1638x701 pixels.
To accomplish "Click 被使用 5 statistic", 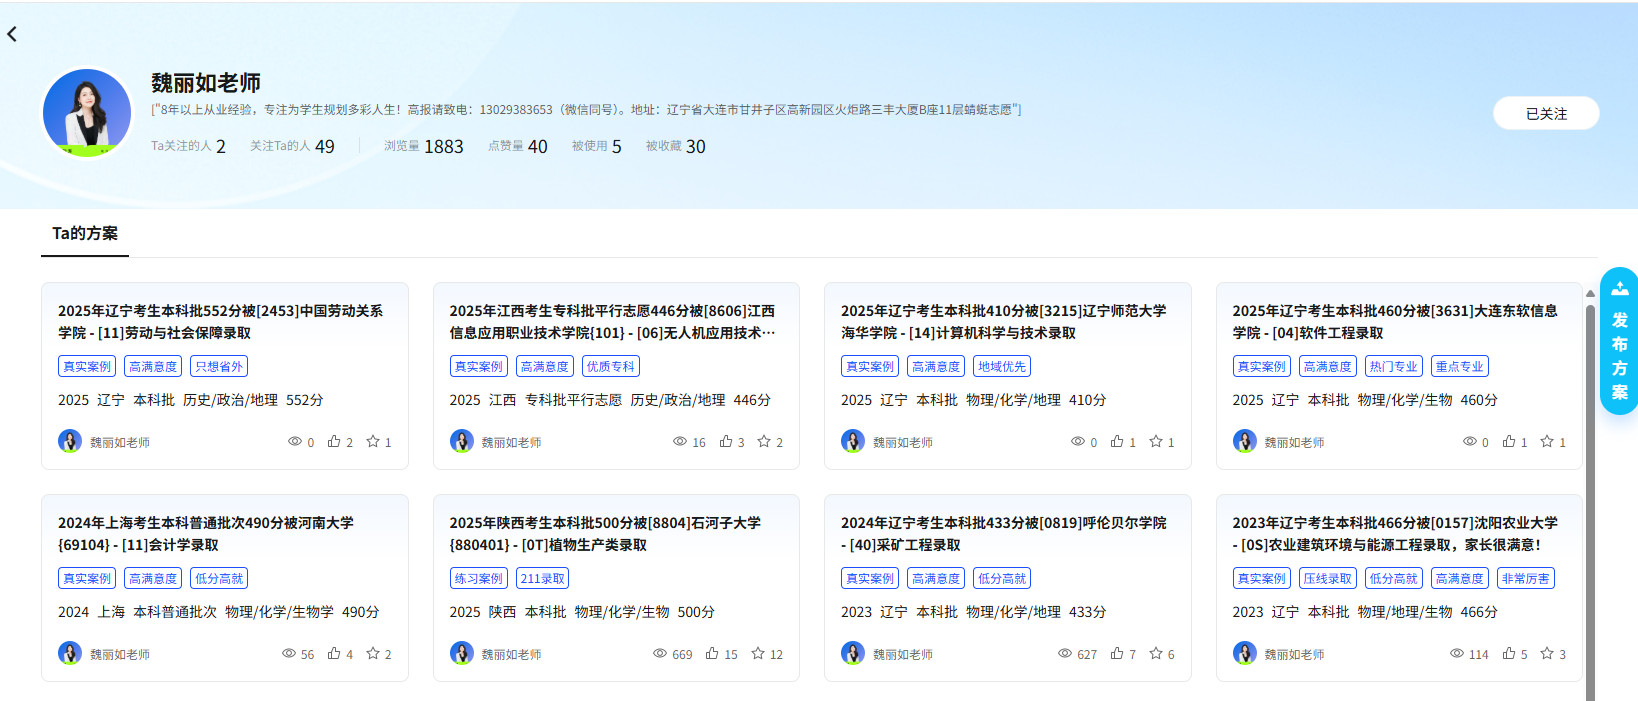I will (x=597, y=146).
